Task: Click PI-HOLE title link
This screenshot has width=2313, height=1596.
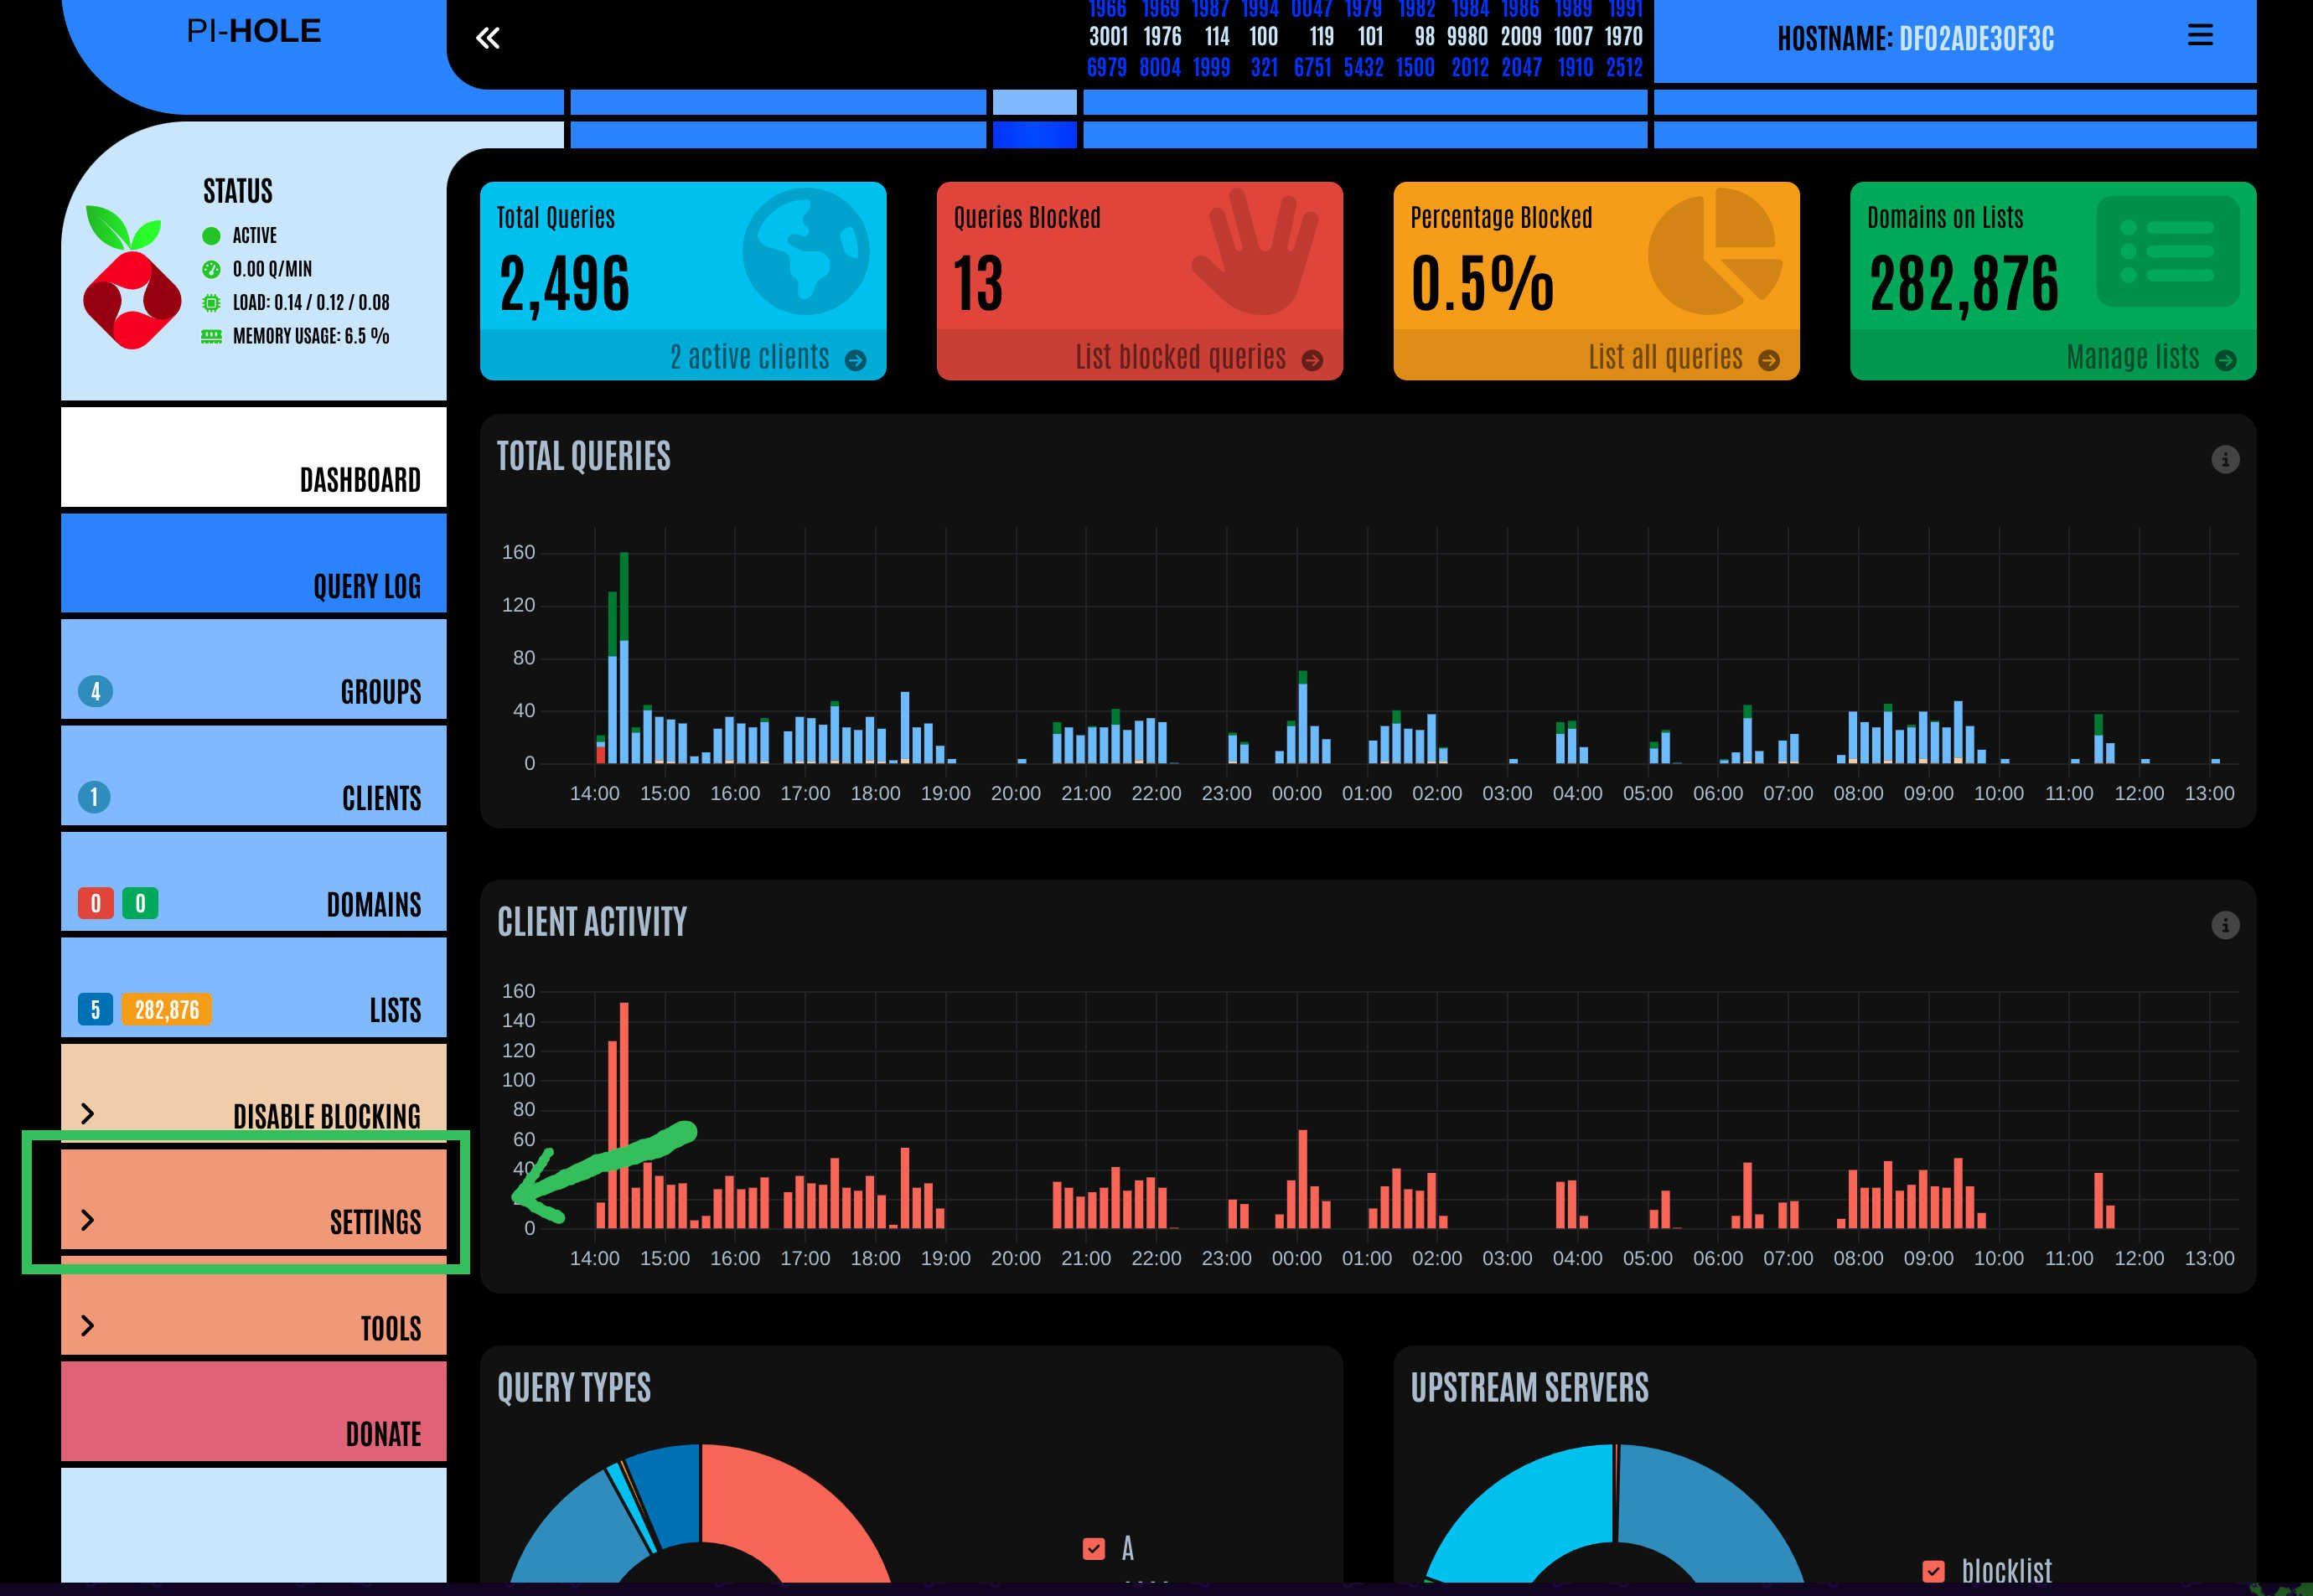Action: [x=254, y=31]
